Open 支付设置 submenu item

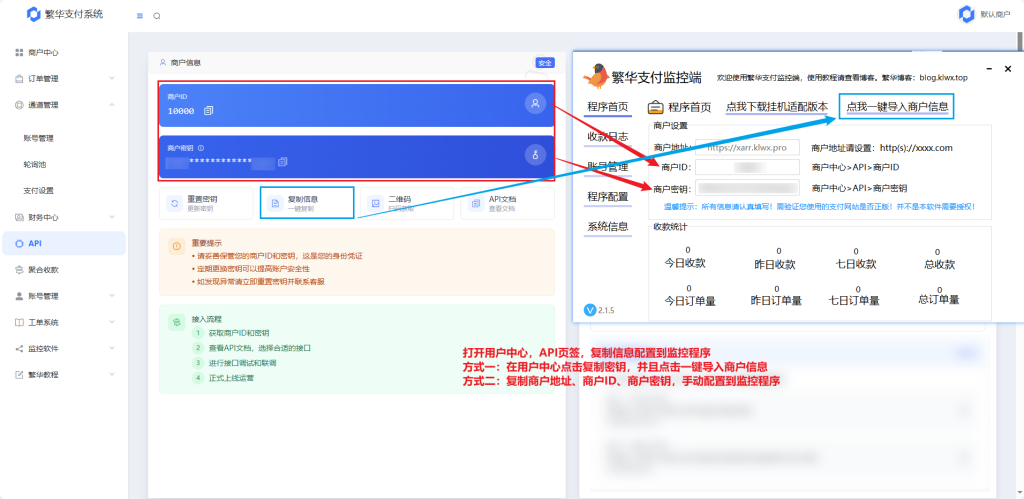38,191
